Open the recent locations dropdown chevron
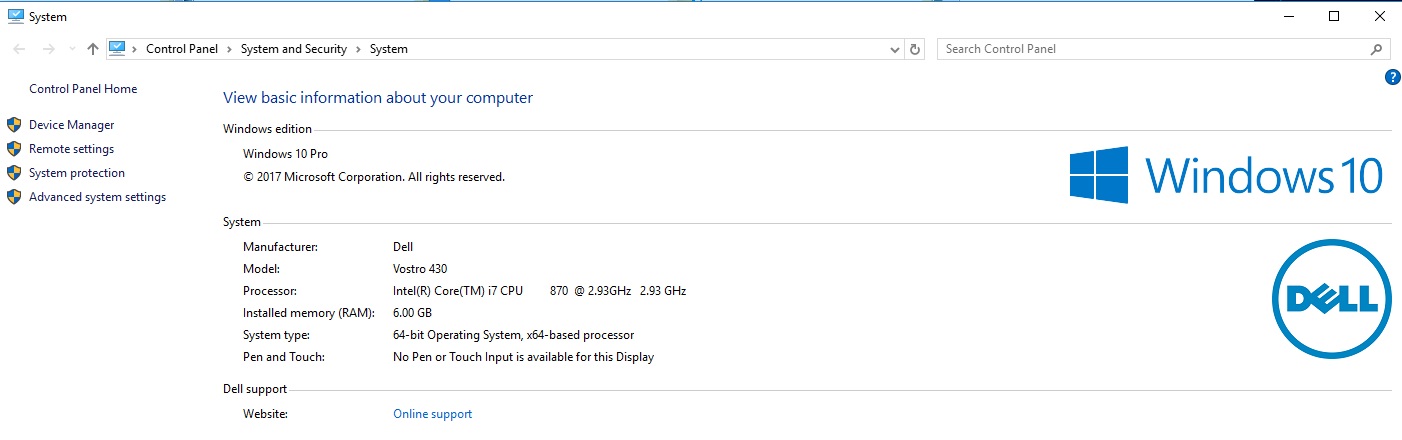1402x440 pixels. coord(71,49)
